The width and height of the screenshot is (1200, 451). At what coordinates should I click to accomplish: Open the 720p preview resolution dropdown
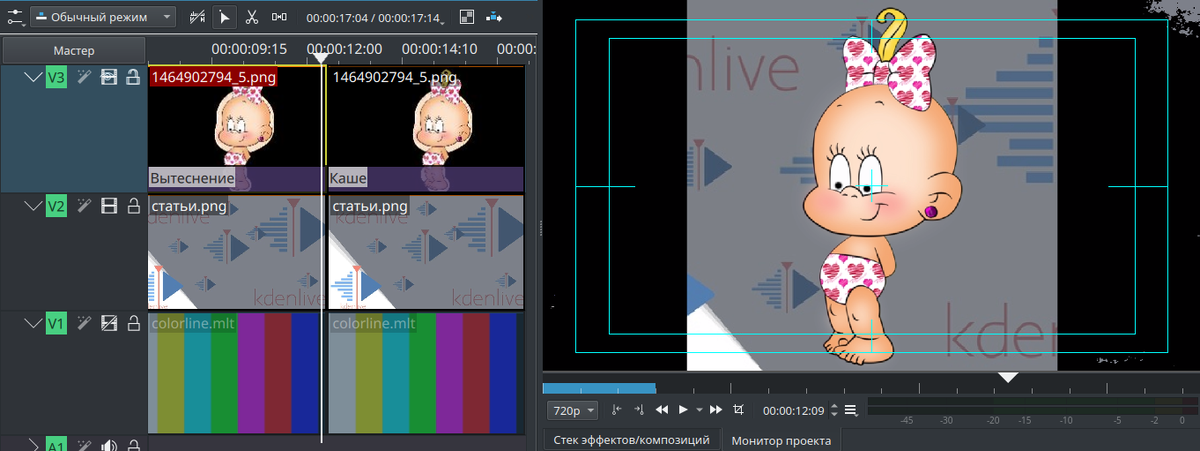(572, 410)
